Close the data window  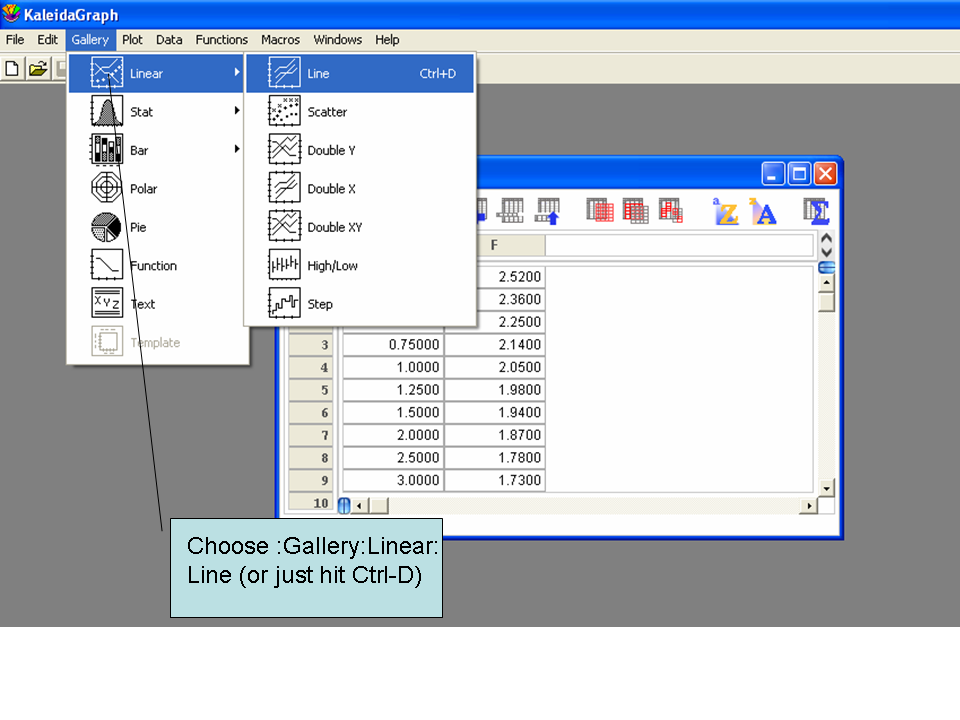[x=825, y=174]
